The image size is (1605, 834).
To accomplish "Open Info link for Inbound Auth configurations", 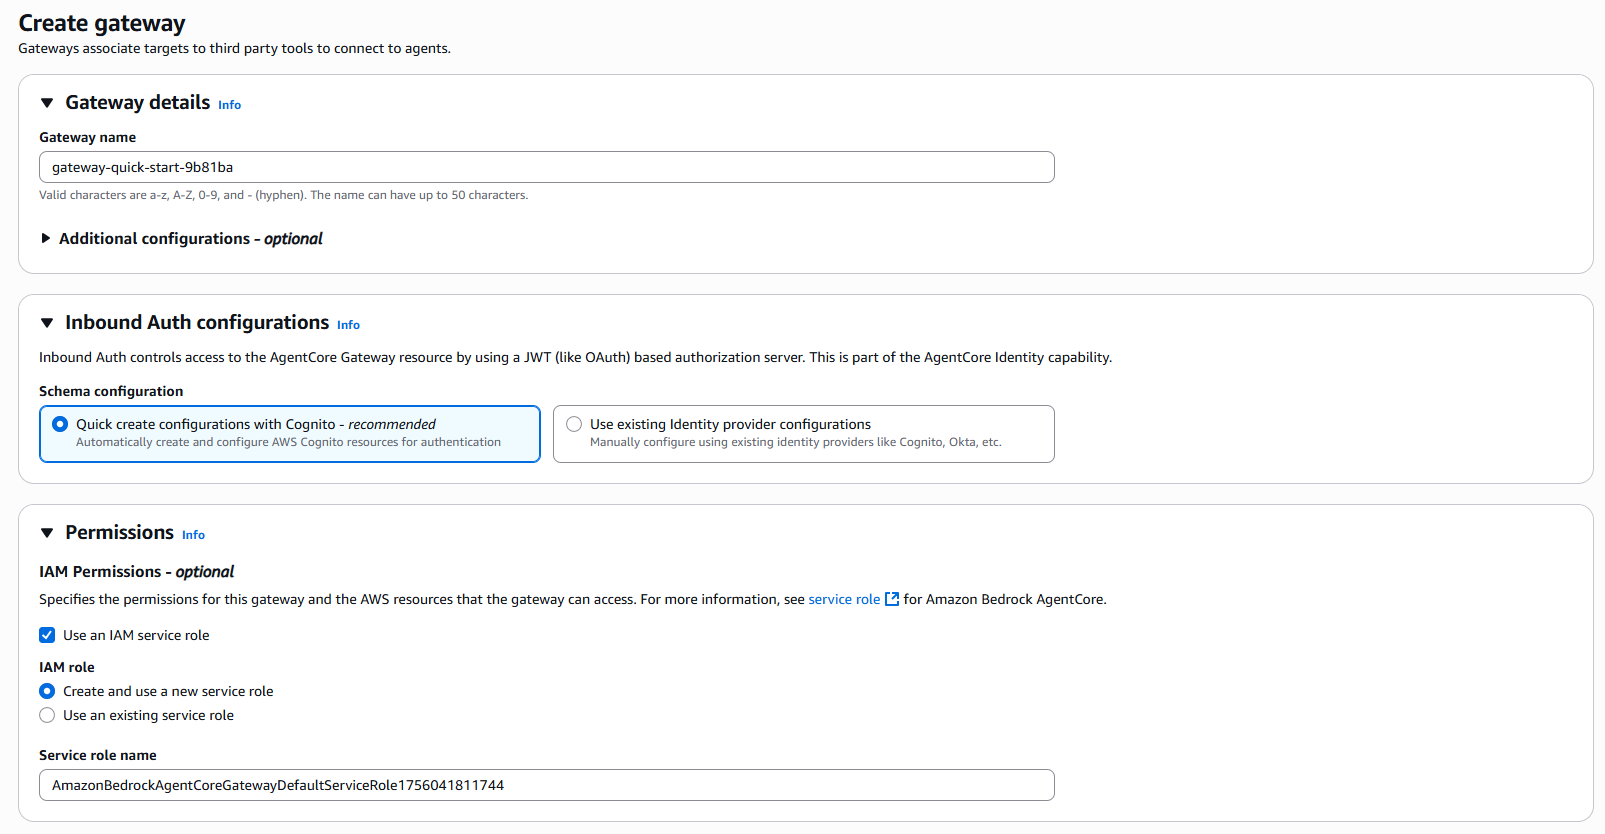I will [x=348, y=325].
